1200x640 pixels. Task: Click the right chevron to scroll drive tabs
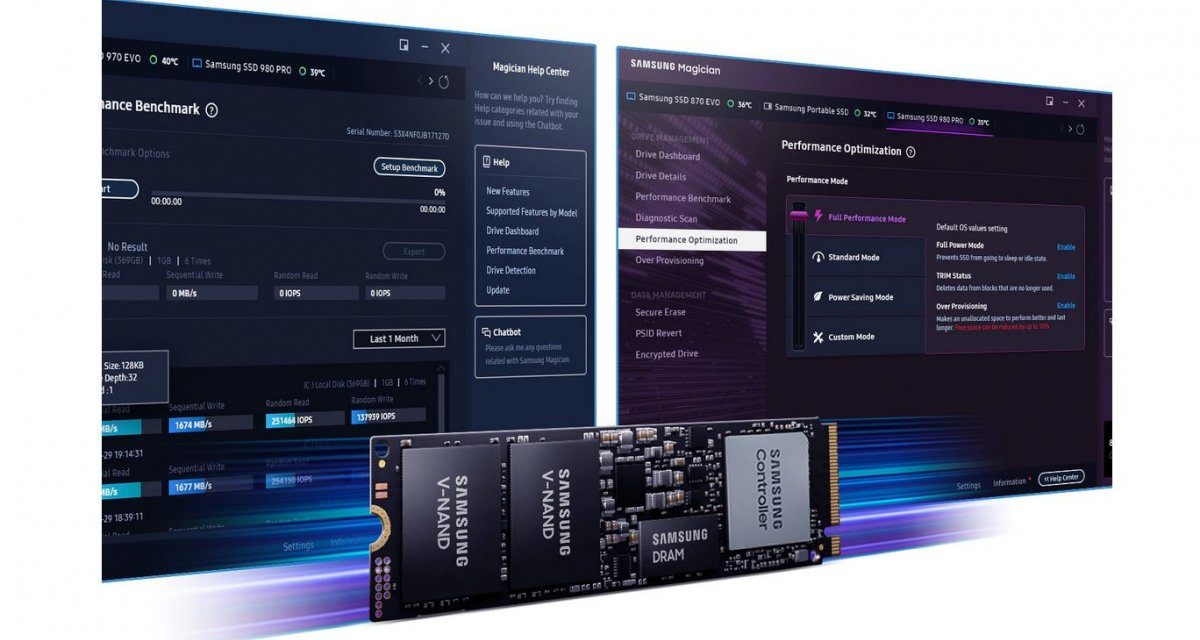[1071, 128]
